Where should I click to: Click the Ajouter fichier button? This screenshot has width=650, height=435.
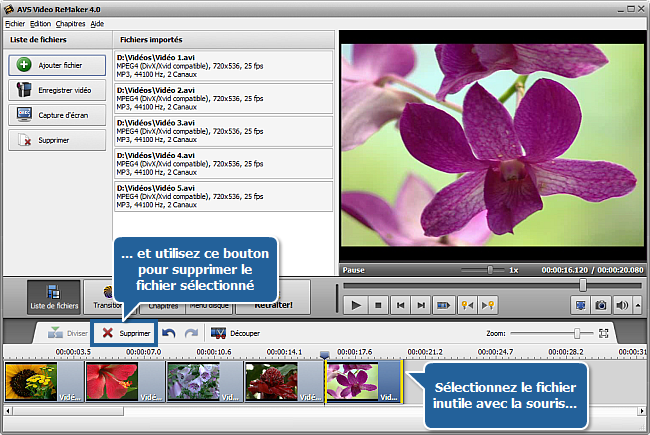point(57,65)
